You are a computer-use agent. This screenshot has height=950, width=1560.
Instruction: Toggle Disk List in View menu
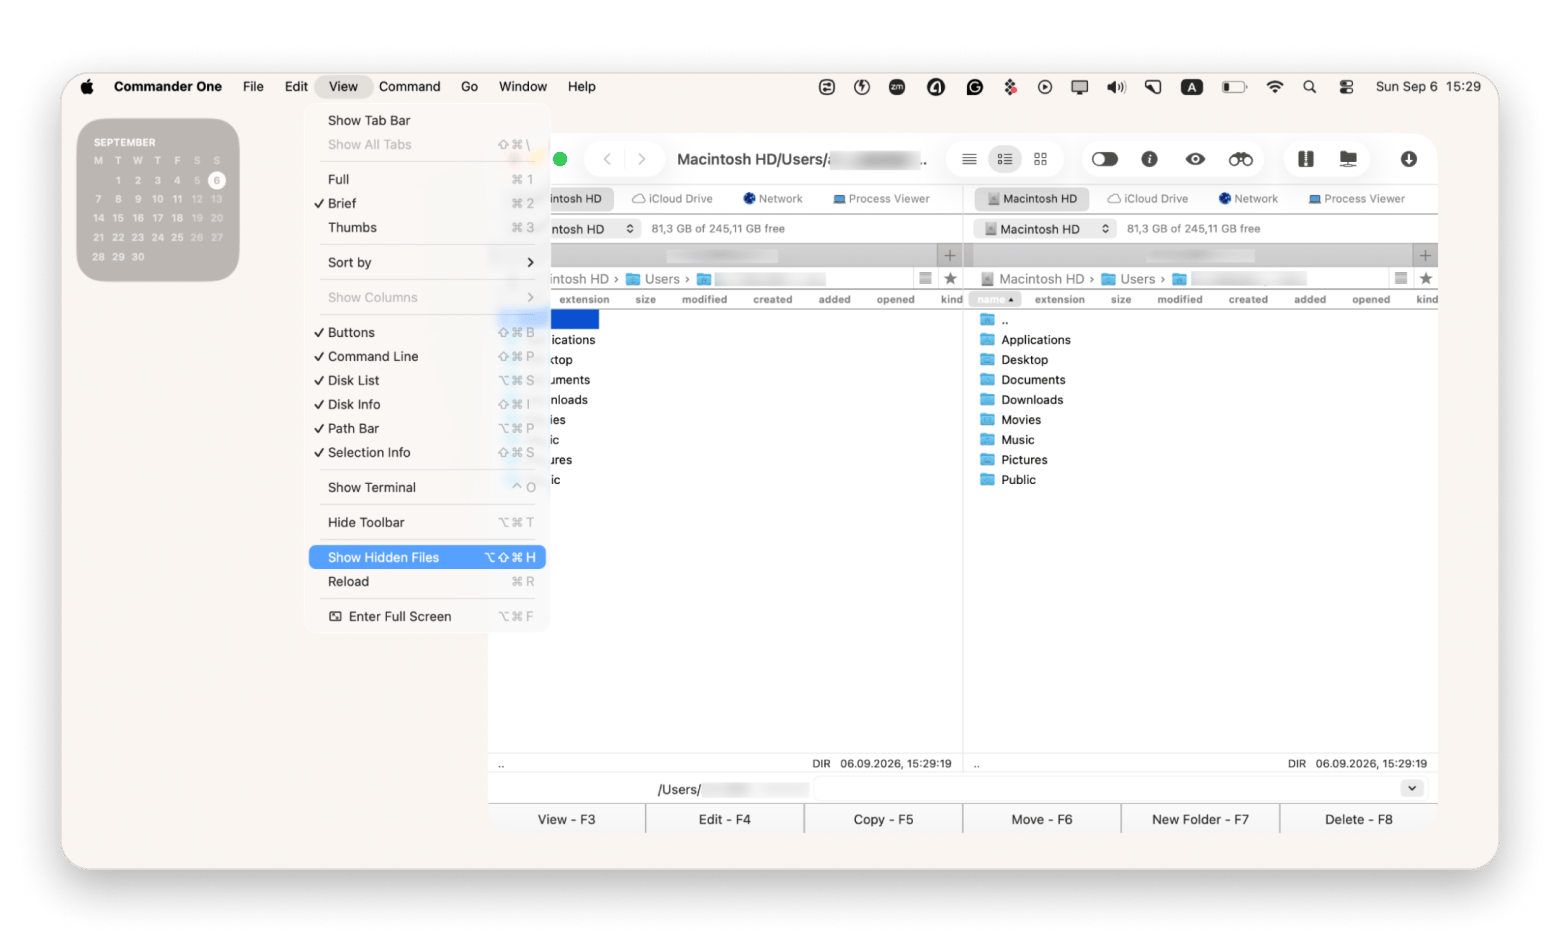[427, 380]
